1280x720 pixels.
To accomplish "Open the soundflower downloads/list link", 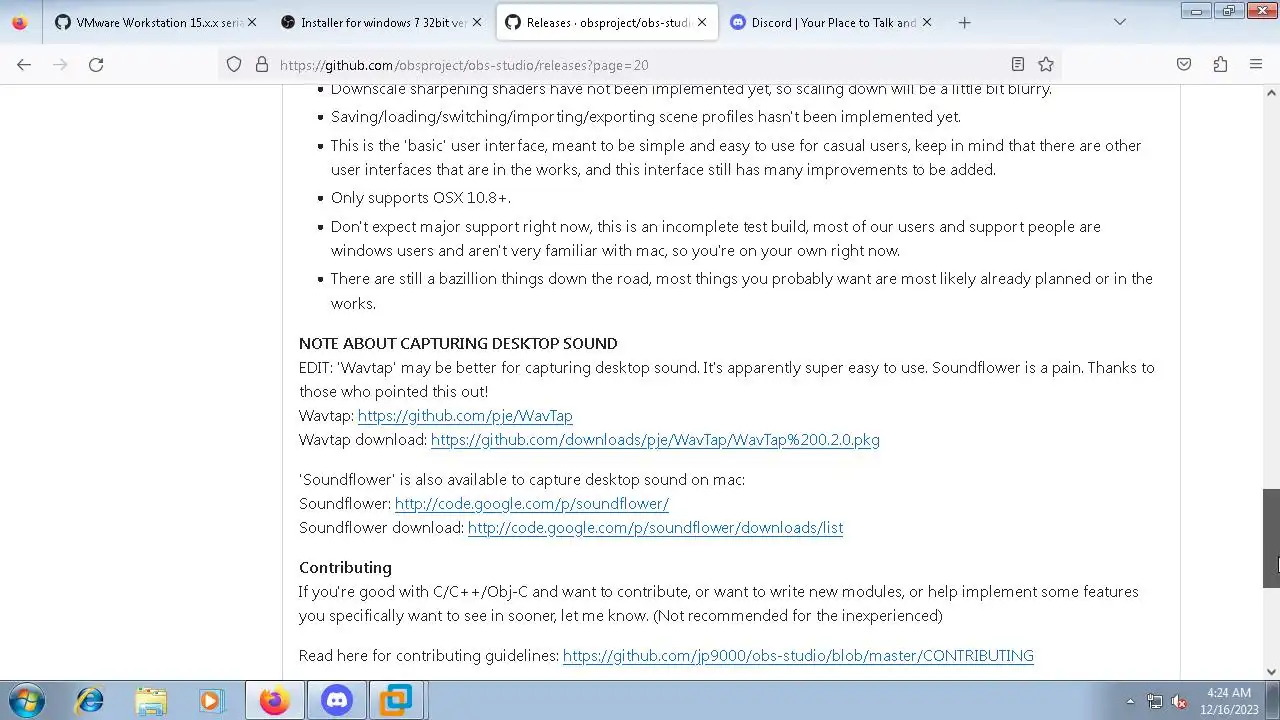I will [x=655, y=527].
